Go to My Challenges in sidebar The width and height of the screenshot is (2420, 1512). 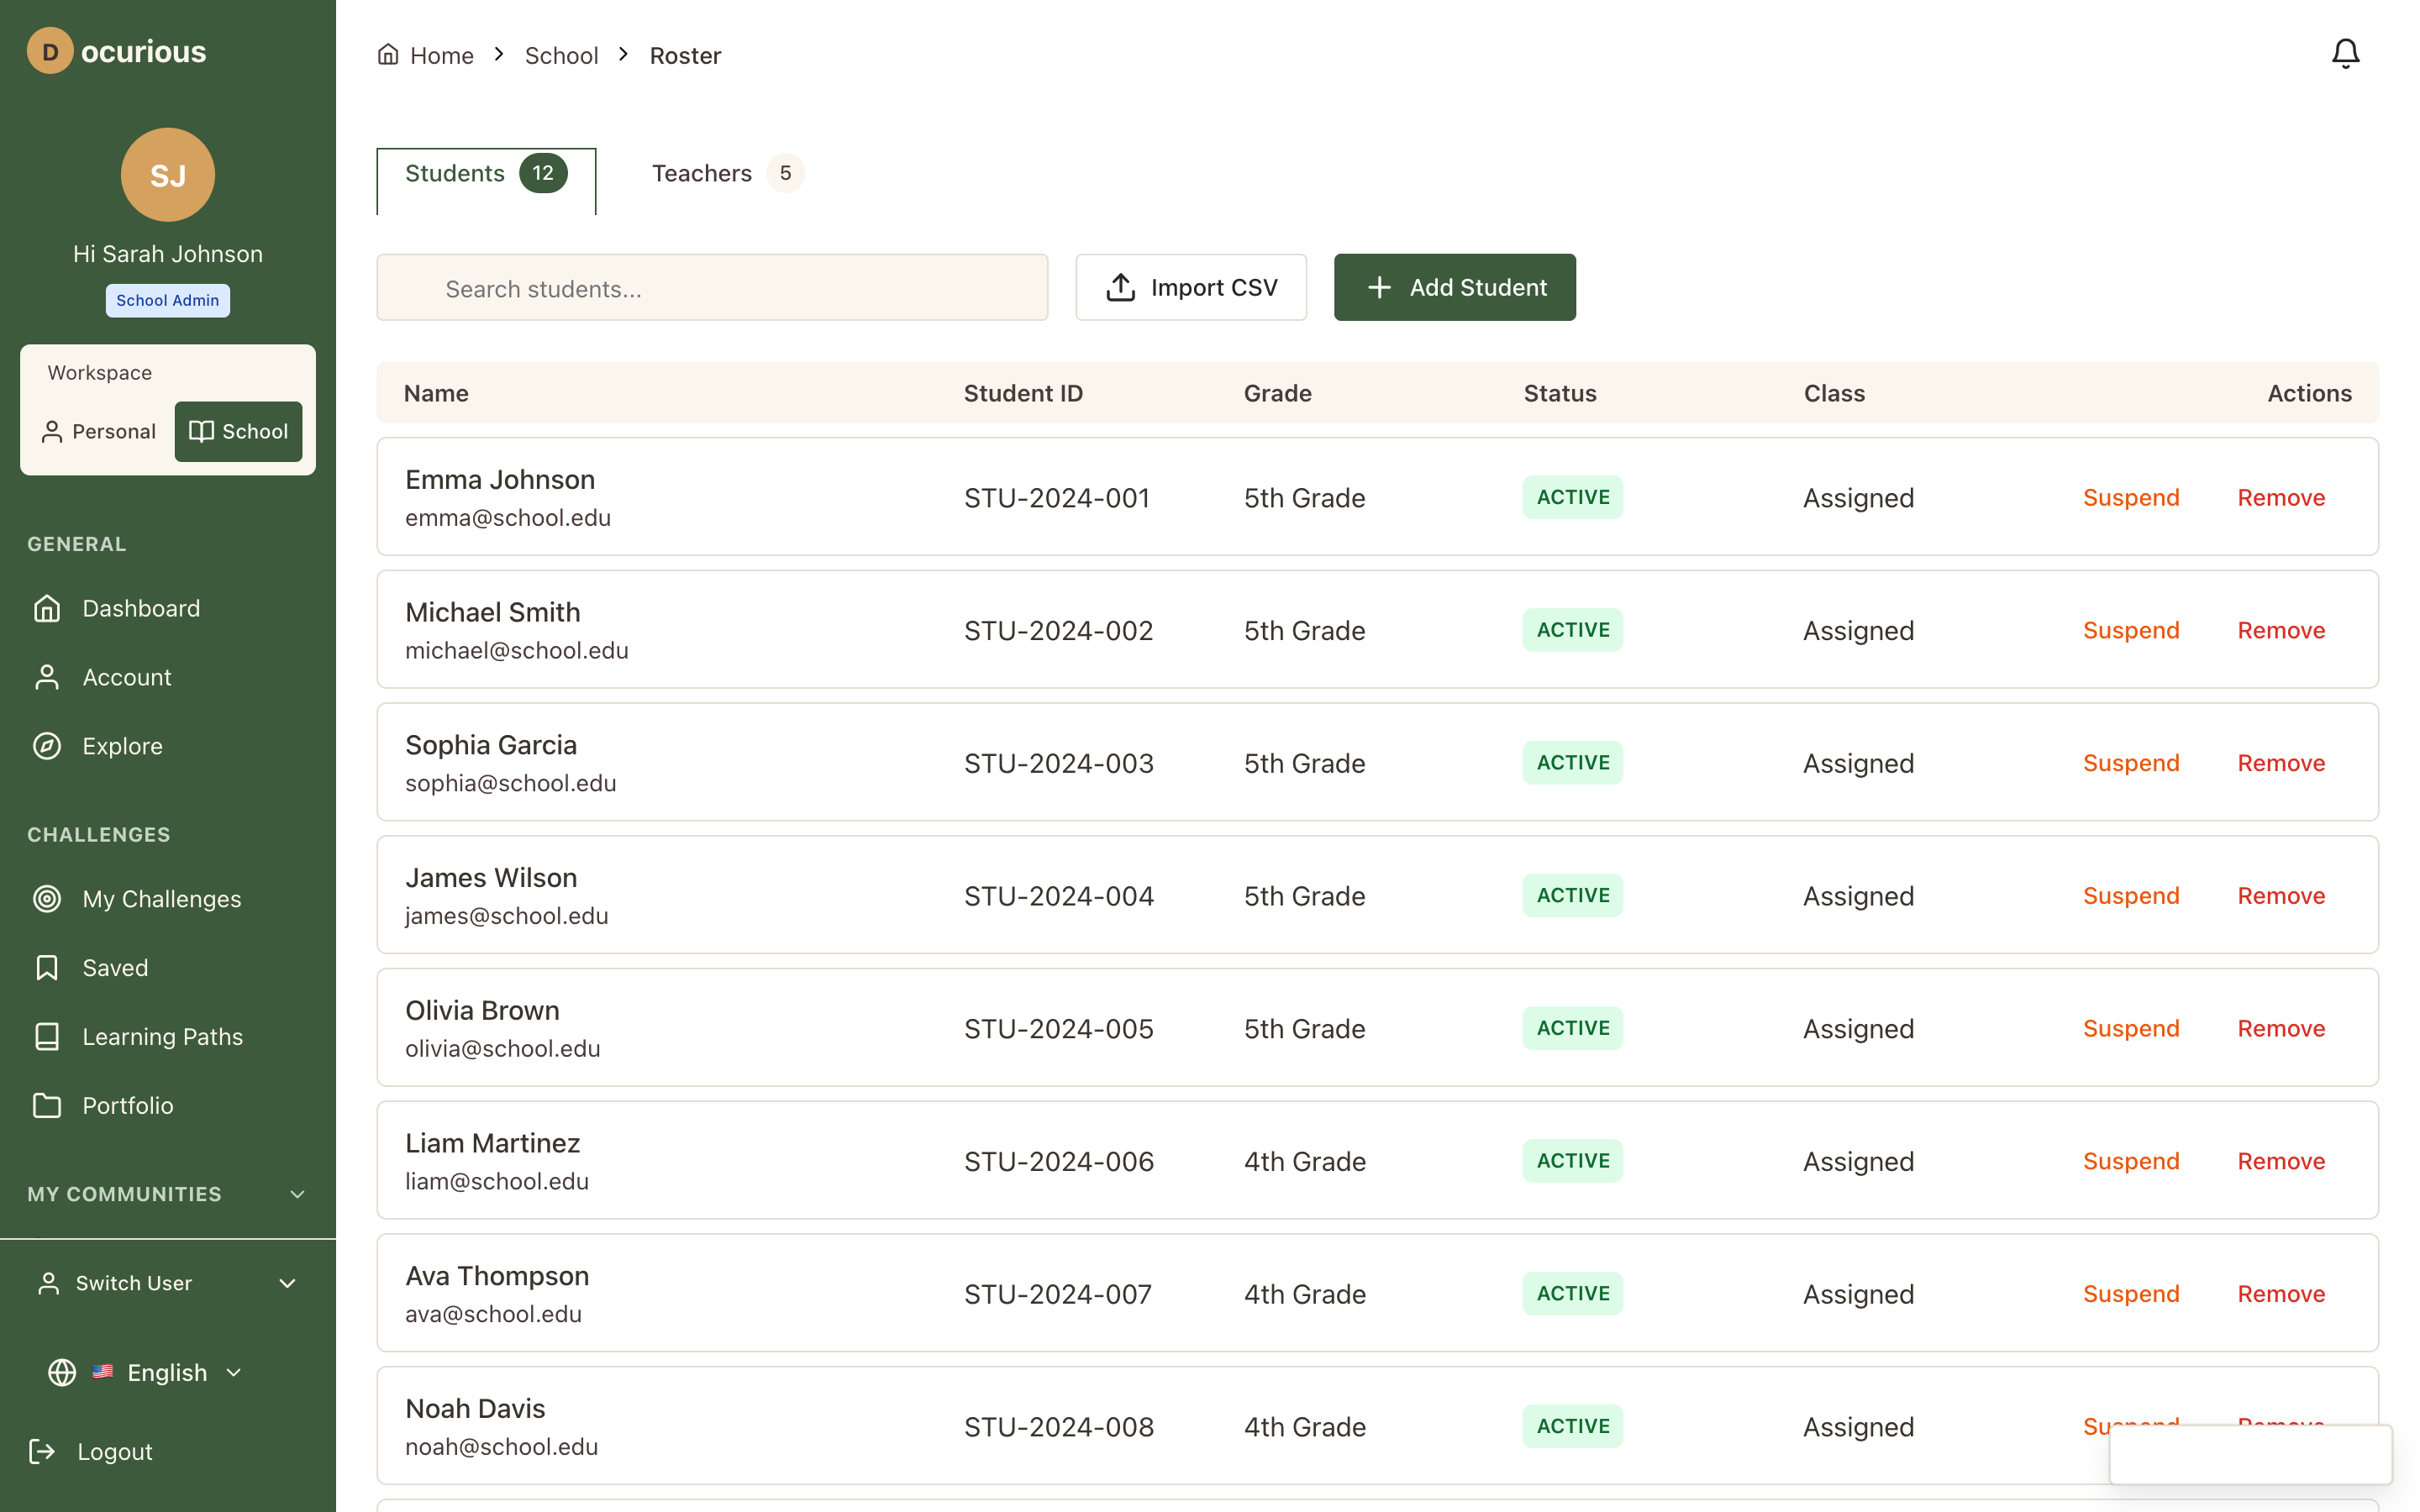tap(160, 899)
